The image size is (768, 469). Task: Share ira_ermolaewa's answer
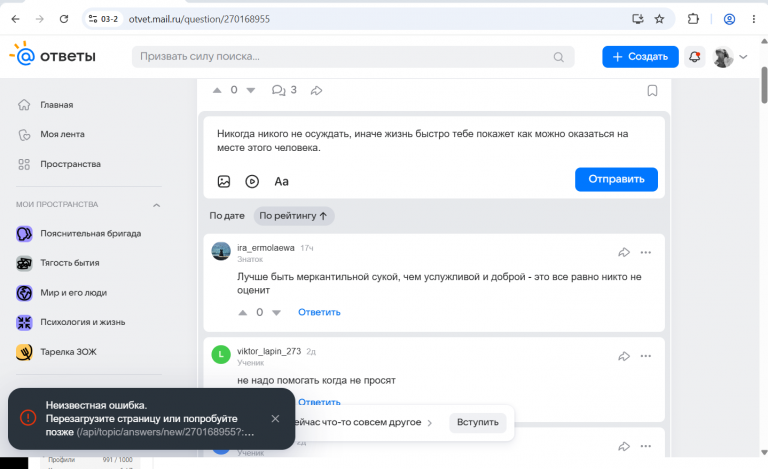click(x=624, y=253)
